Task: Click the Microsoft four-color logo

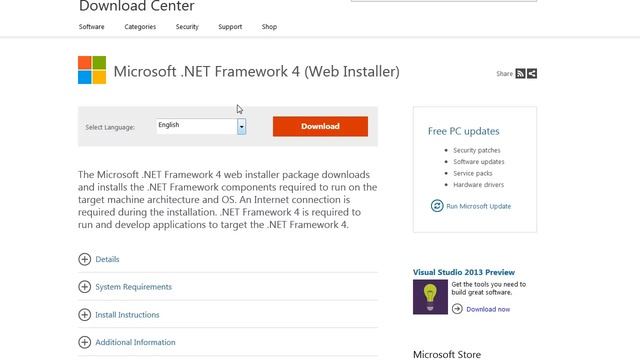Action: 92,70
